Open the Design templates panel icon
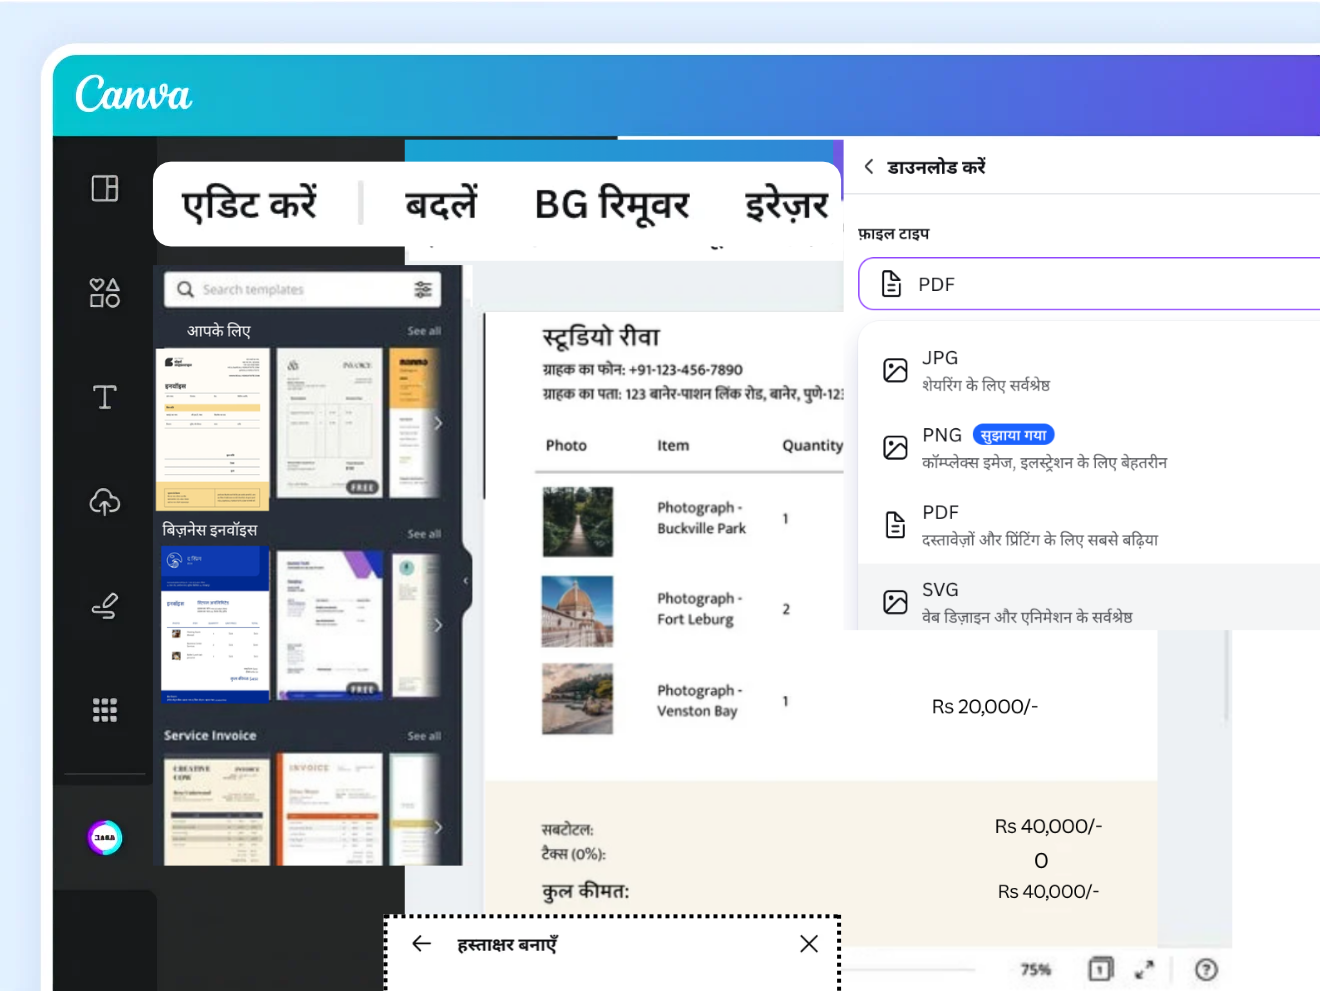The width and height of the screenshot is (1320, 991). click(x=105, y=188)
